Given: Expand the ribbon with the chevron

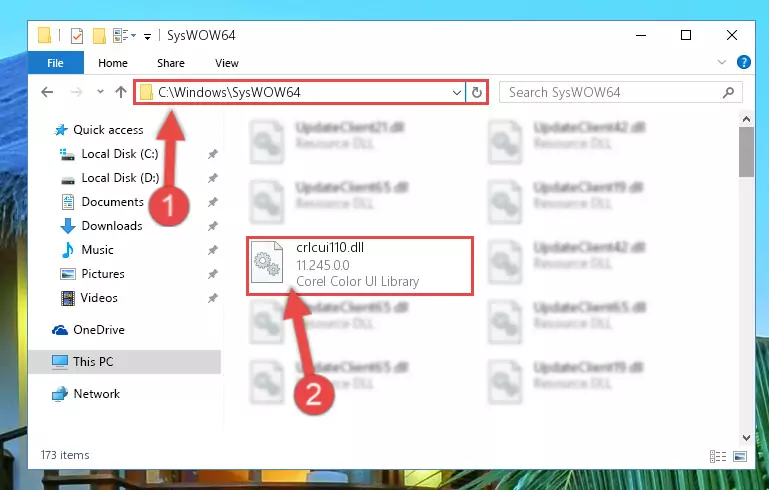Looking at the screenshot, I should pyautogui.click(x=722, y=62).
